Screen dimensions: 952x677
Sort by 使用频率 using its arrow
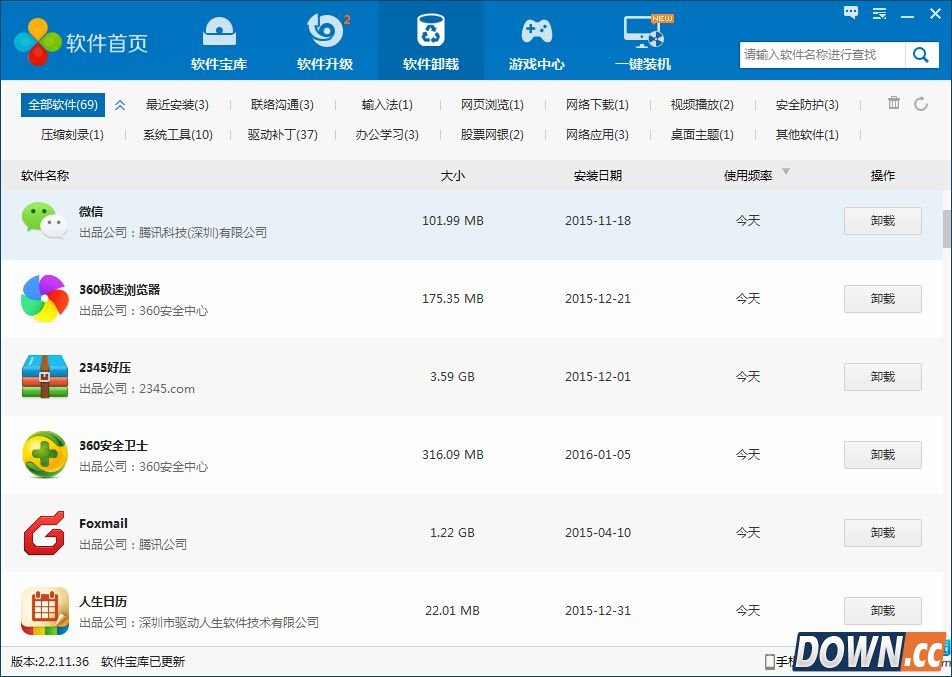pyautogui.click(x=786, y=174)
